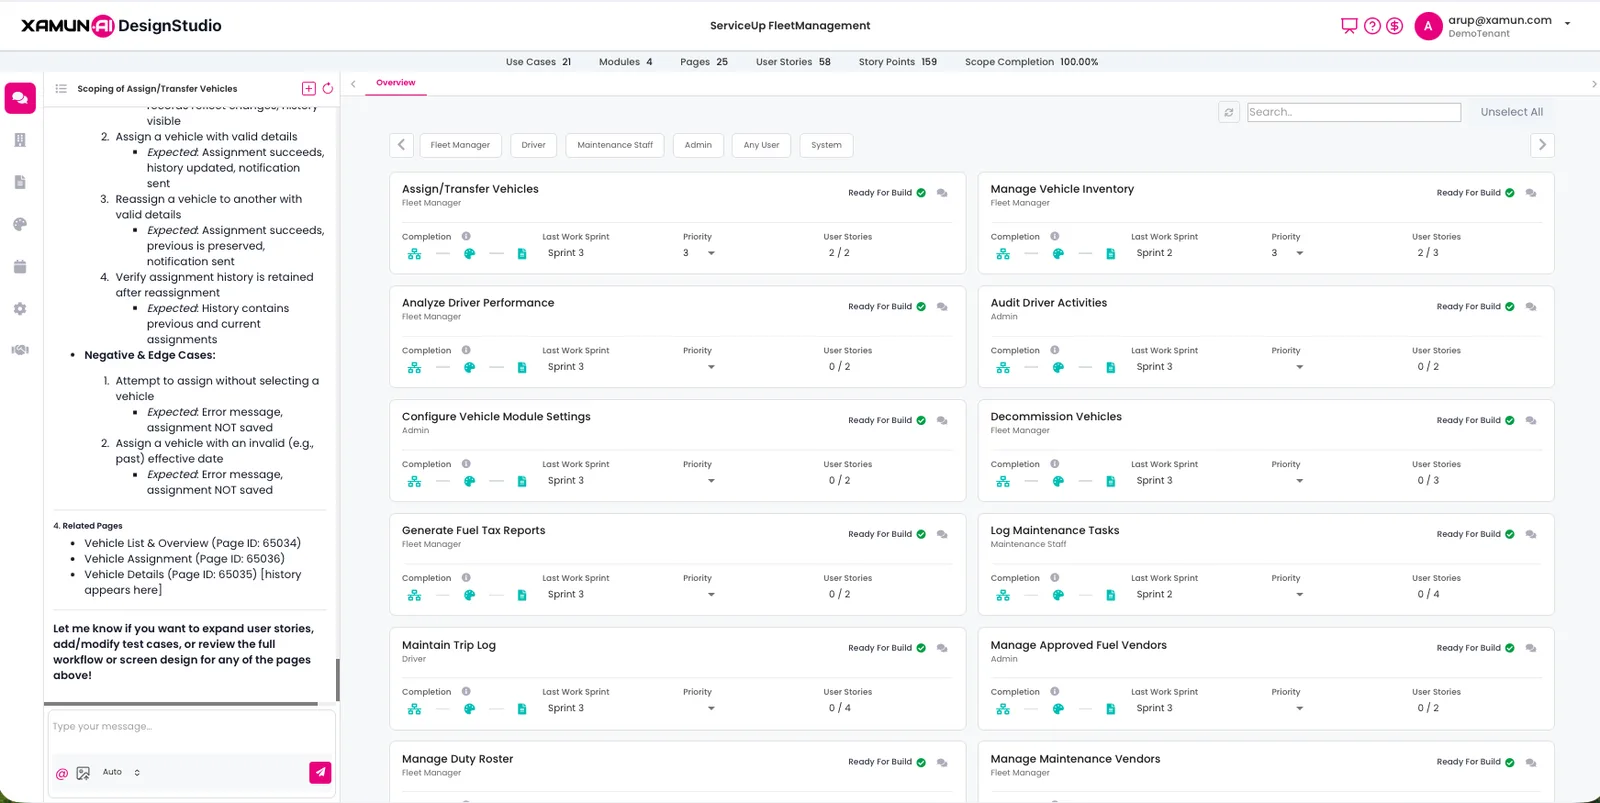This screenshot has height=803, width=1600.
Task: Click the @ mention icon in chat
Action: pyautogui.click(x=62, y=773)
